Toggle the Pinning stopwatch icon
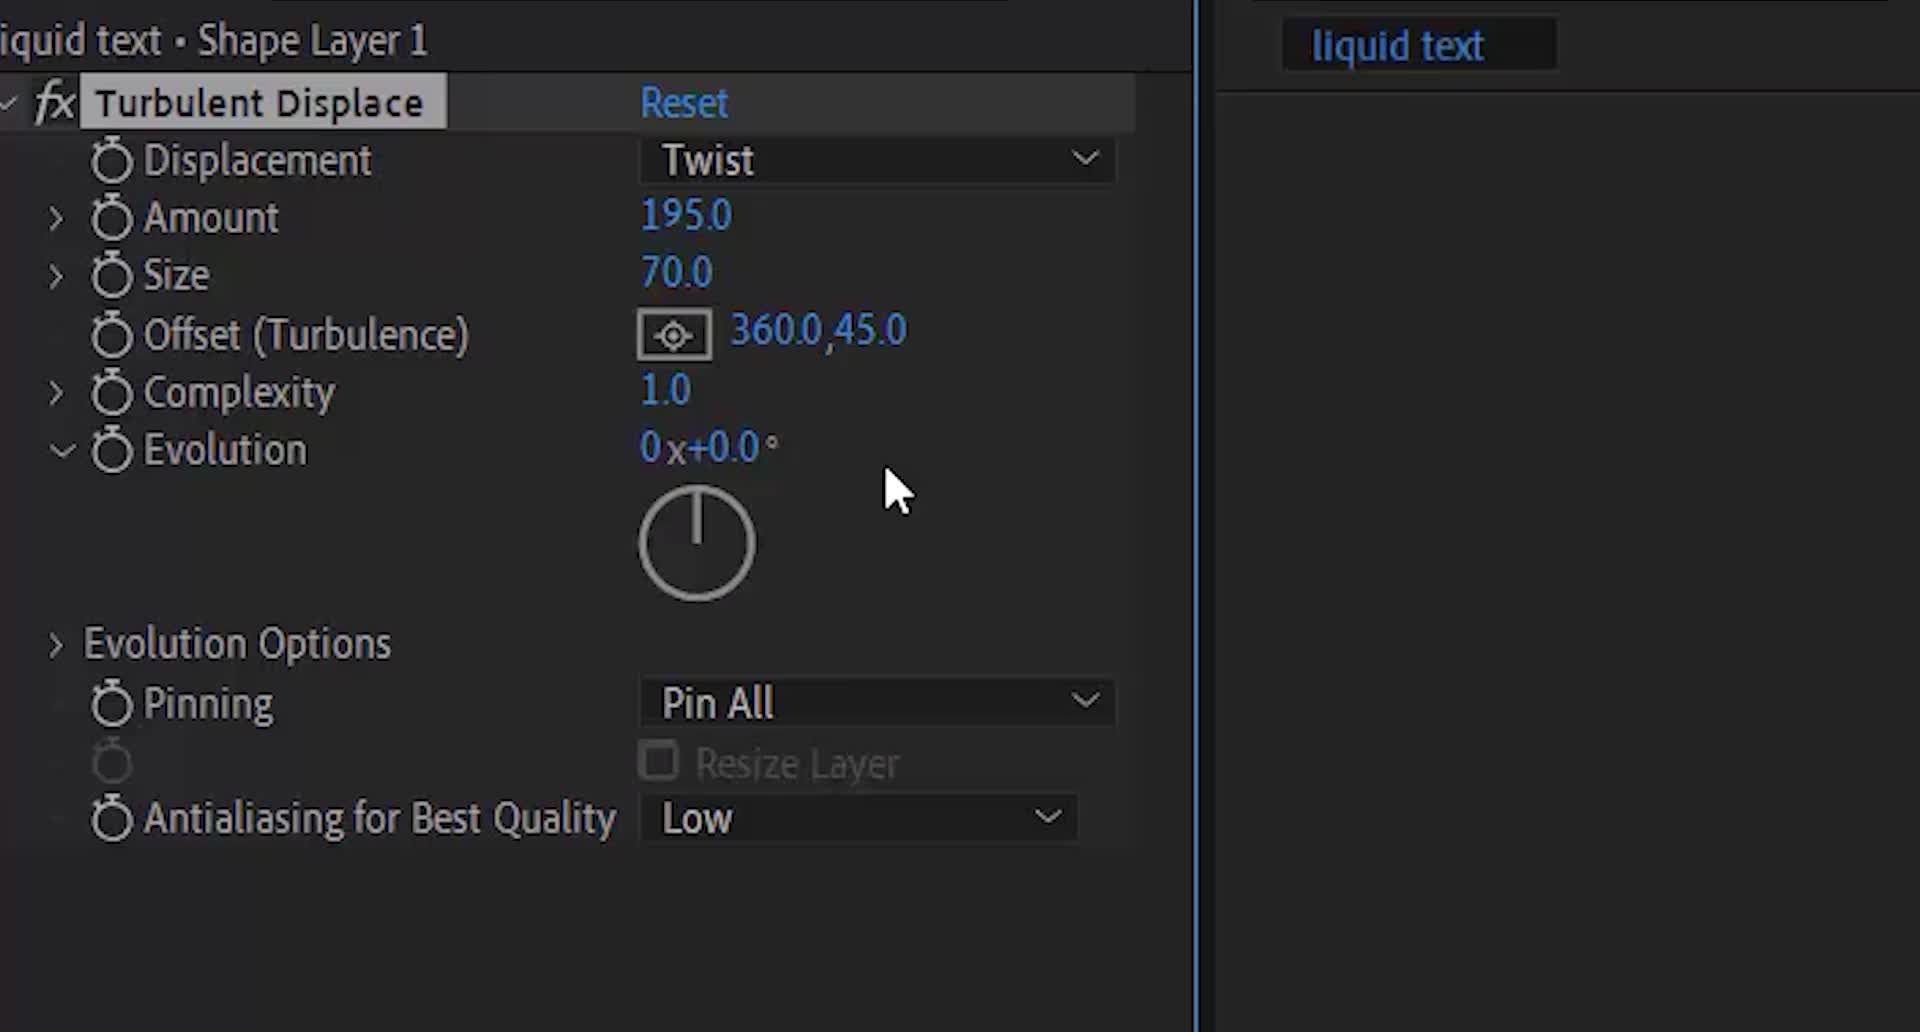The width and height of the screenshot is (1920, 1032). 111,704
